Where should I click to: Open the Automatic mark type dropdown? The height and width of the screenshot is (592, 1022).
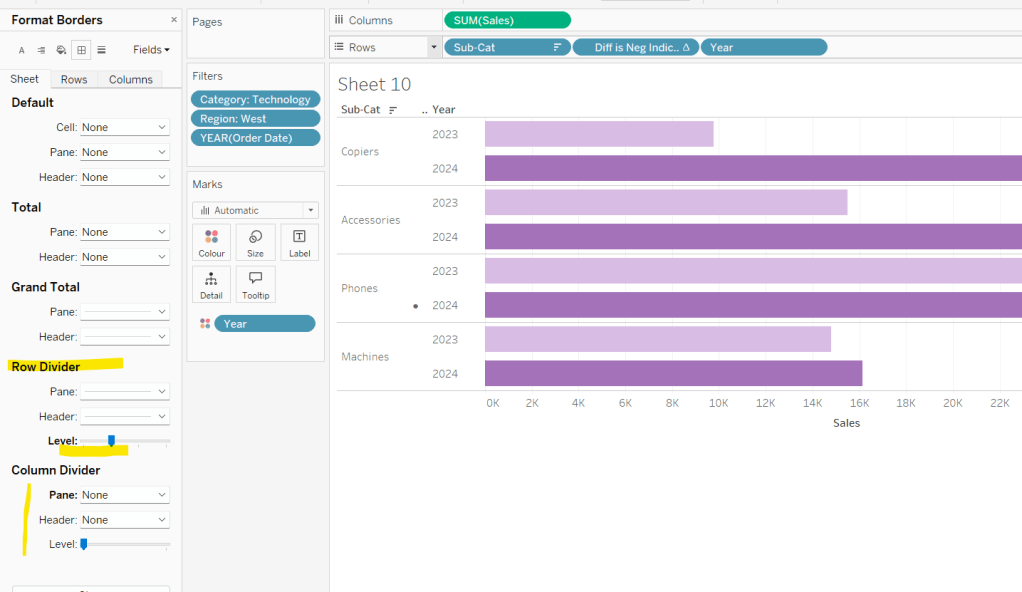point(255,211)
